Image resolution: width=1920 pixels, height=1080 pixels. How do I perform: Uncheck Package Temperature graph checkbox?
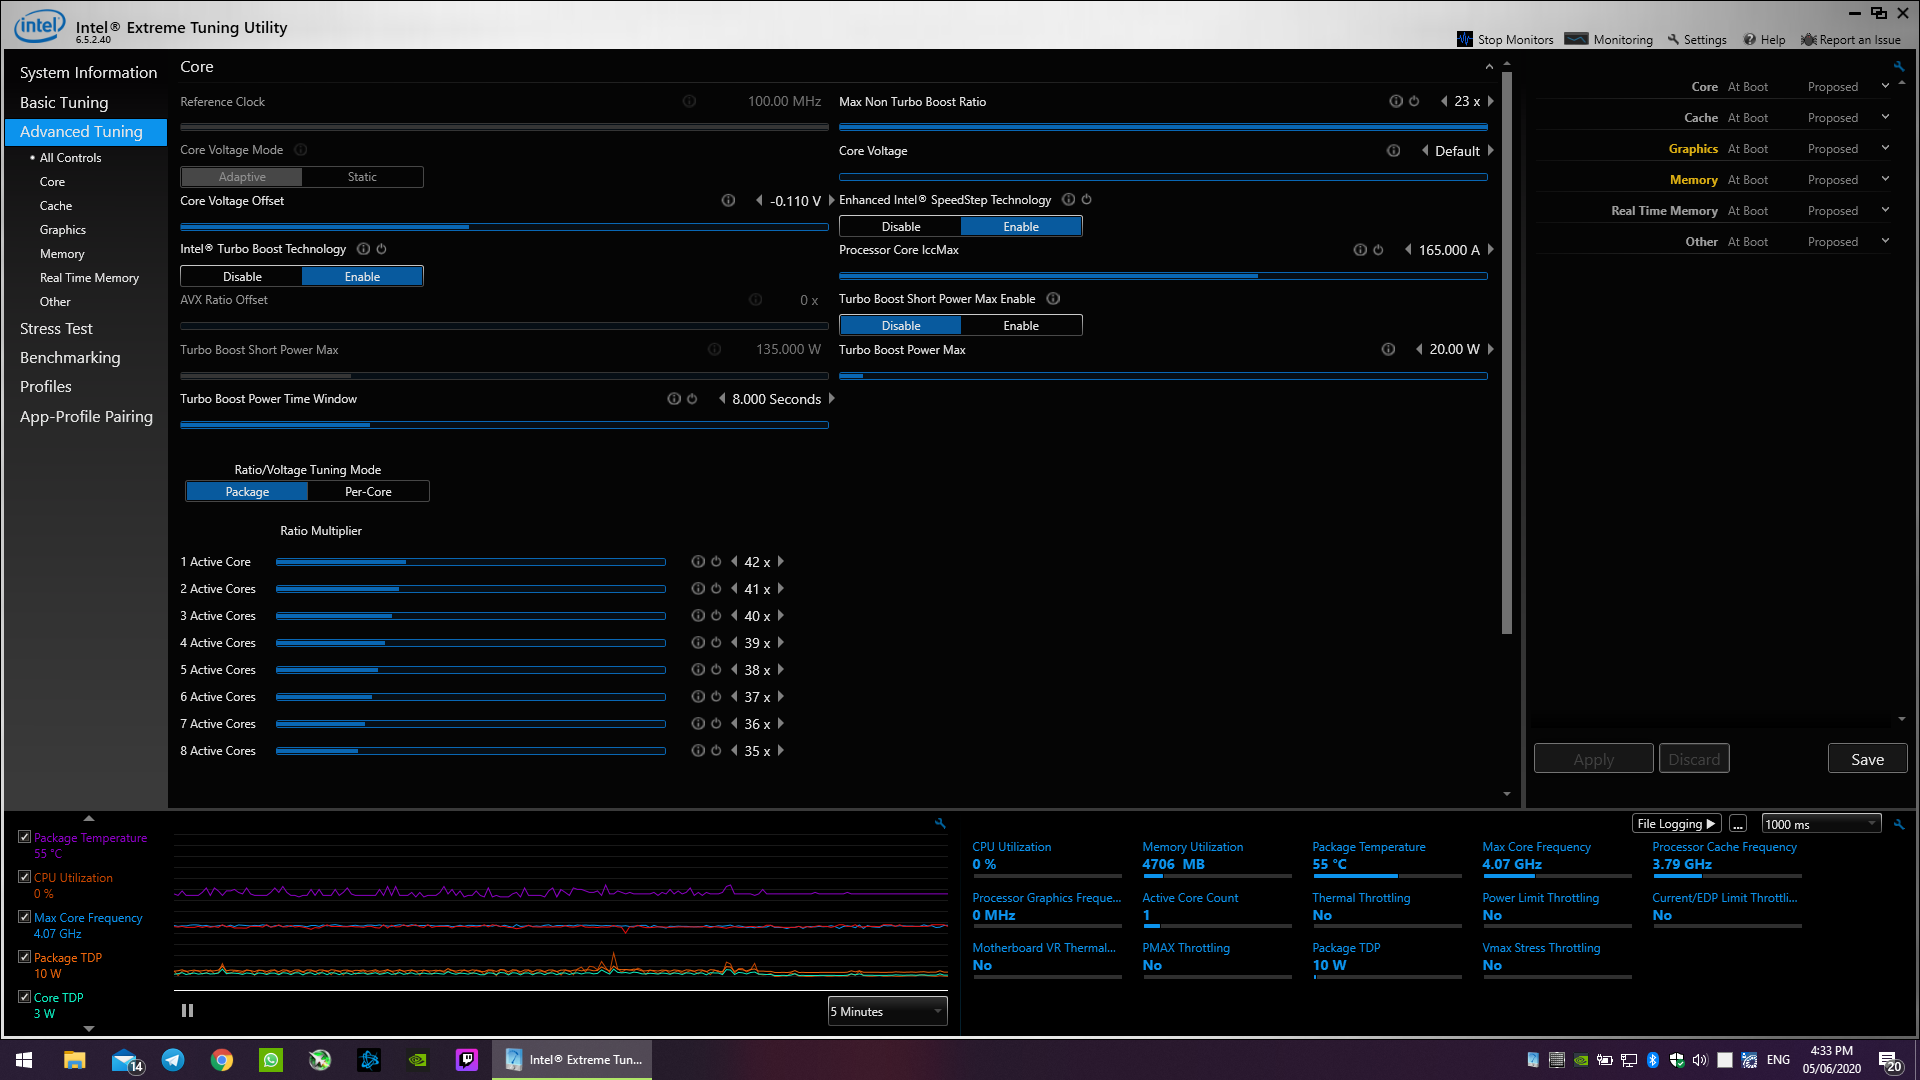[25, 837]
